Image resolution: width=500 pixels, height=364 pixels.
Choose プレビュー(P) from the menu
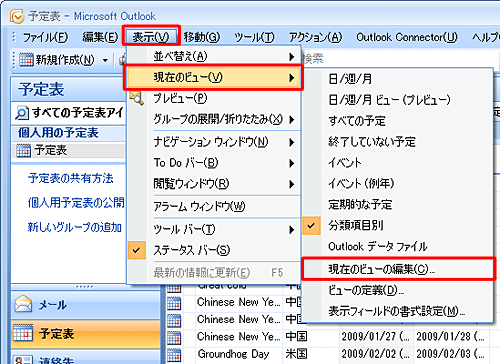click(214, 98)
